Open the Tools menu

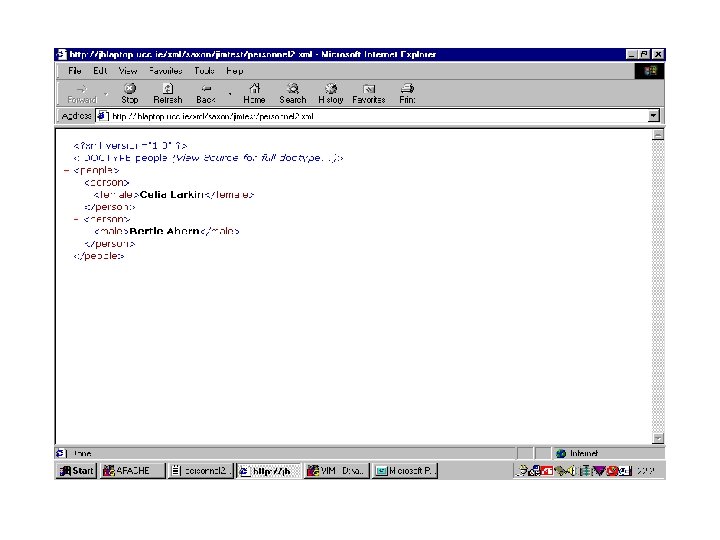tap(204, 71)
